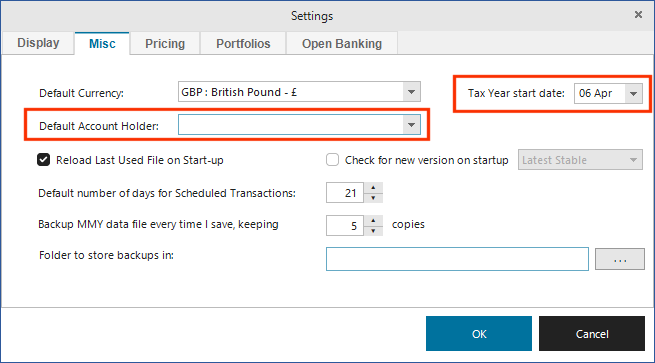Screen dimensions: 655x363
Task: Switch to the Display tab
Action: click(38, 43)
